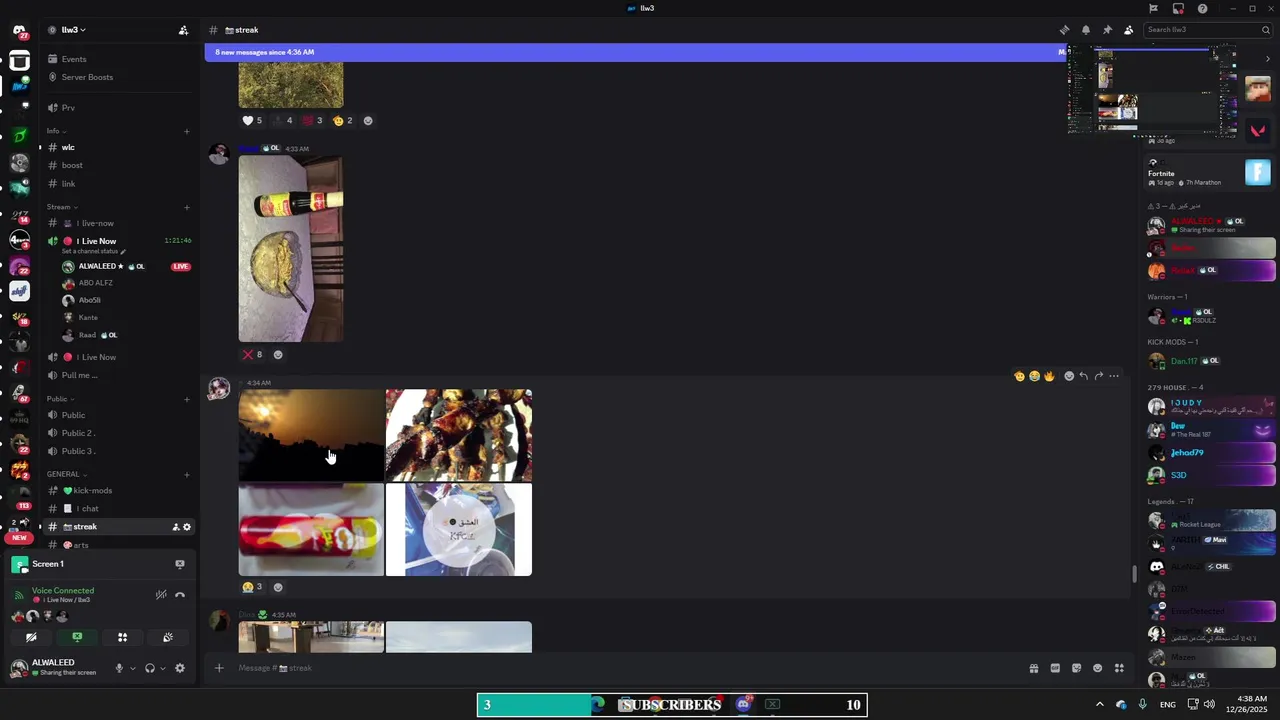The height and width of the screenshot is (720, 1280).
Task: Open notification settings bell icon
Action: (1086, 30)
